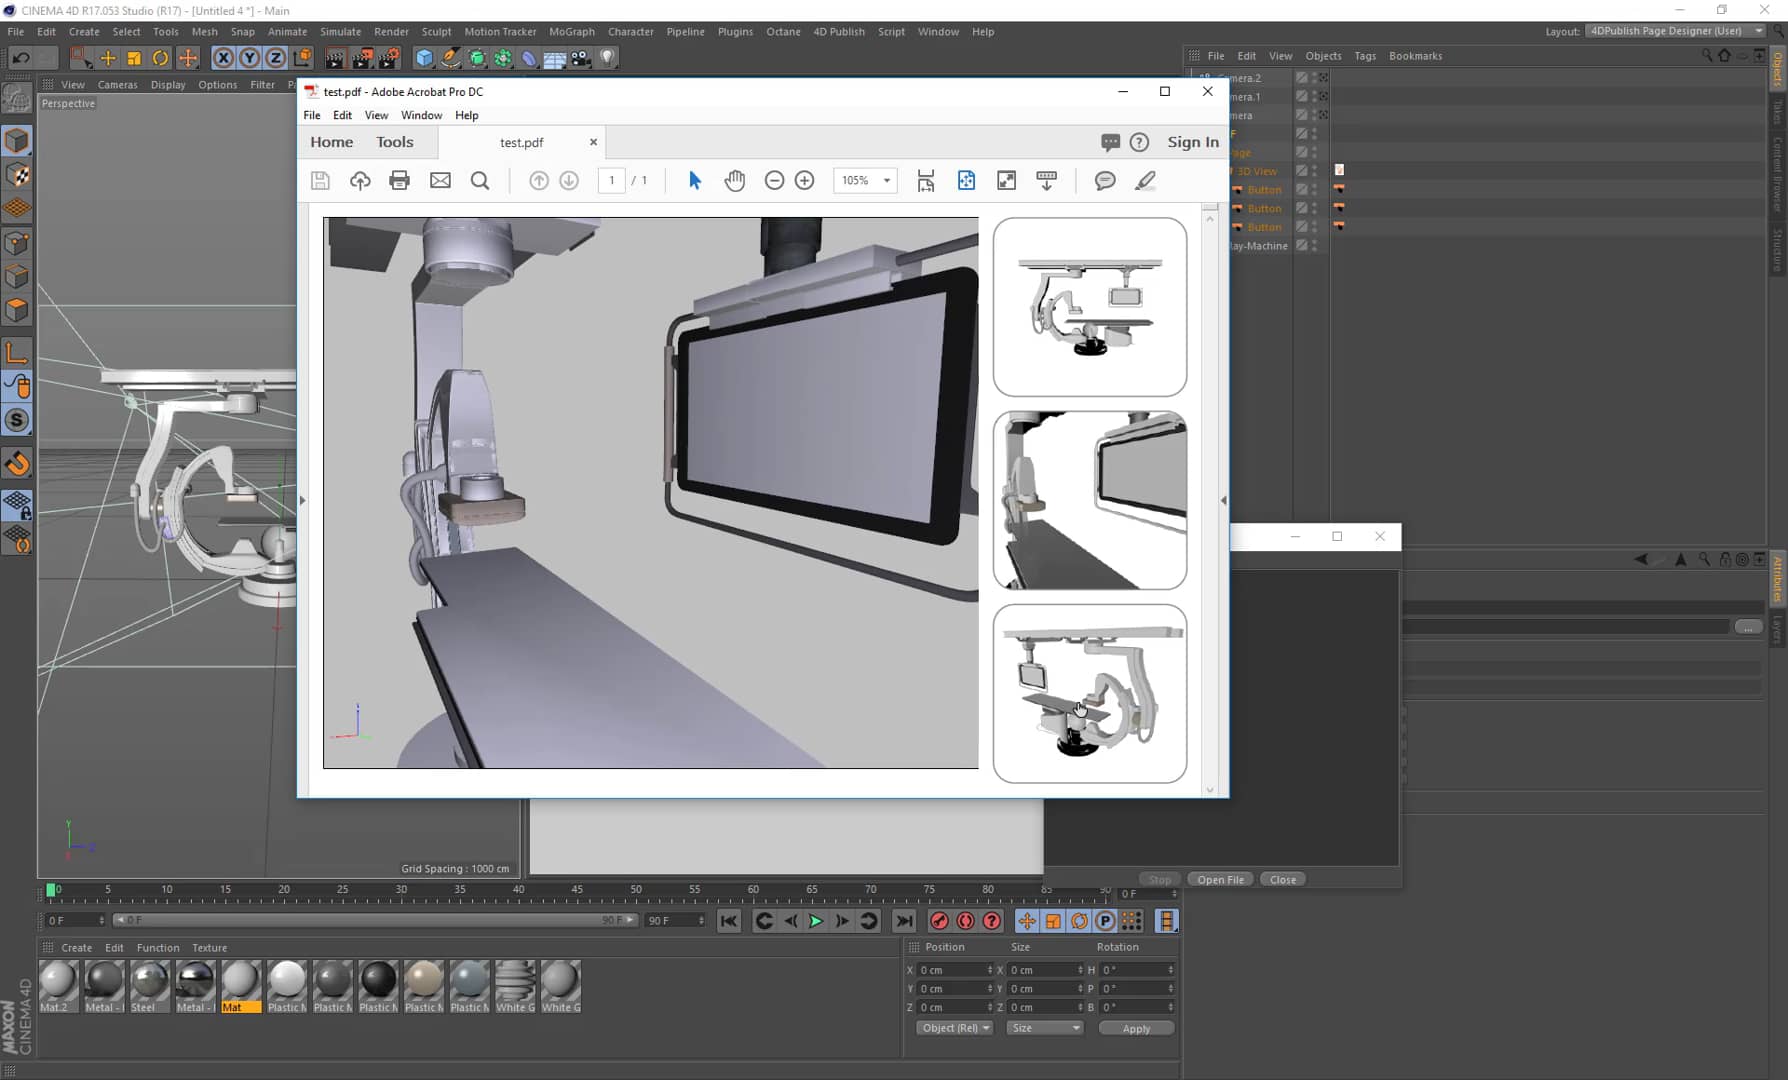Select the Move tool
Image resolution: width=1788 pixels, height=1080 pixels.
(x=108, y=58)
